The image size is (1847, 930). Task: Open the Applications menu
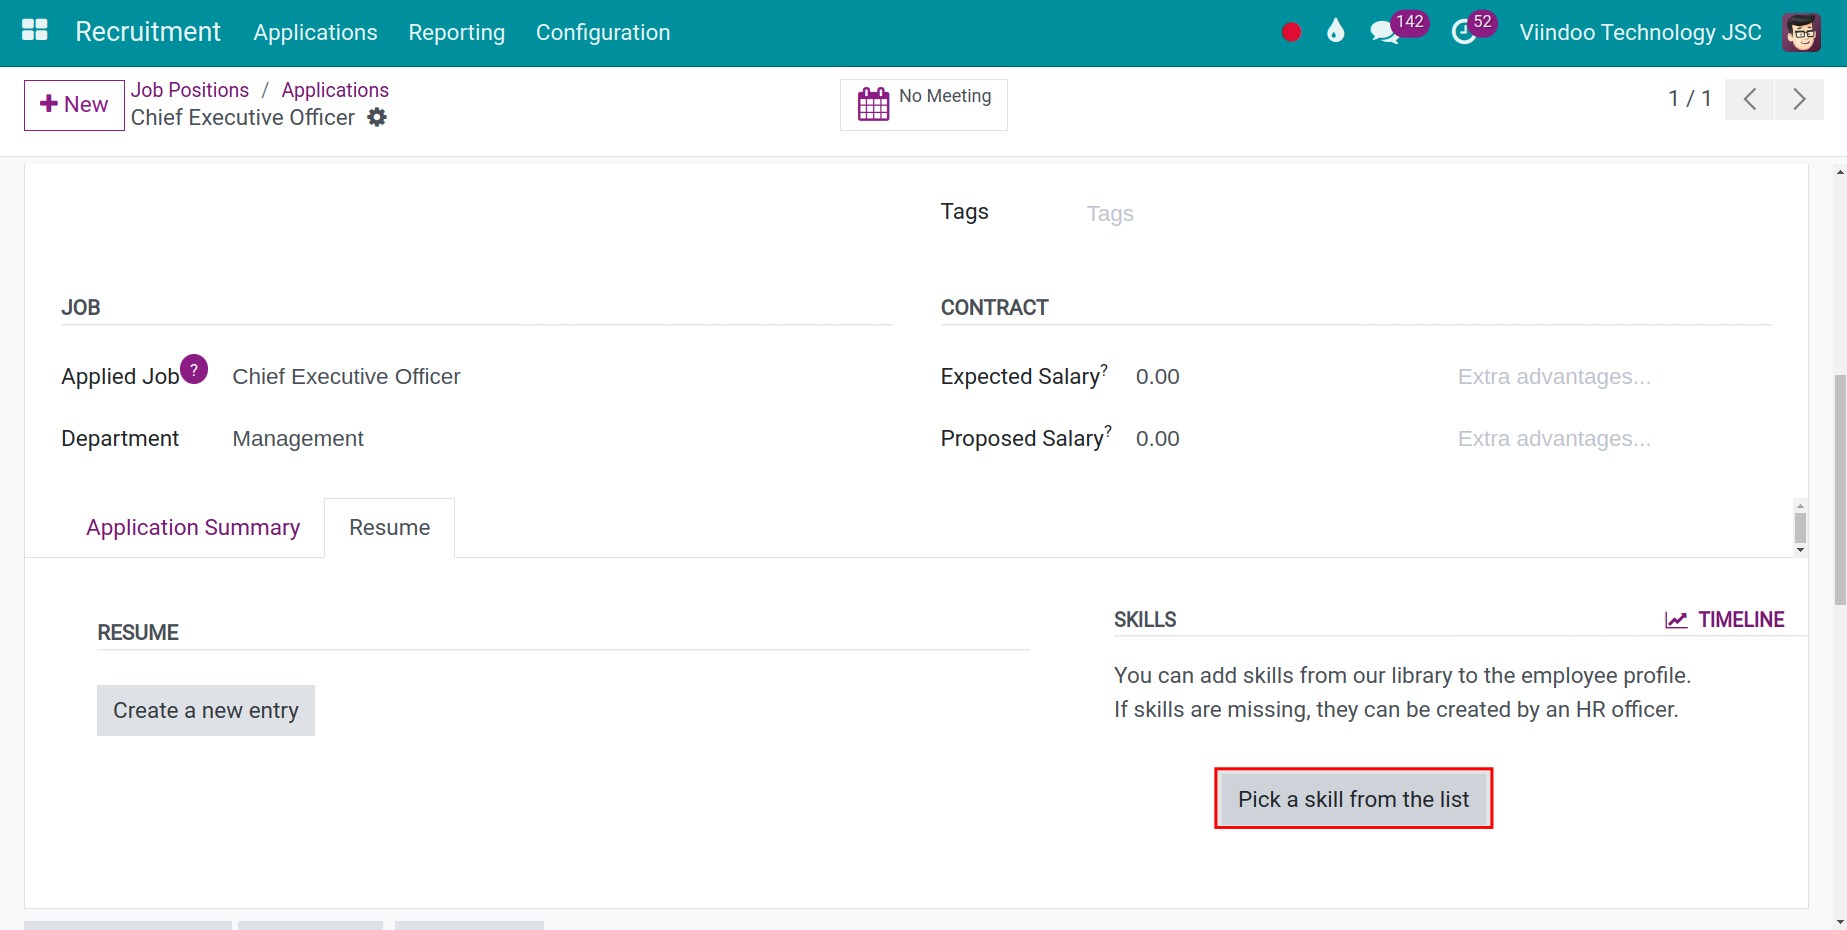click(315, 32)
